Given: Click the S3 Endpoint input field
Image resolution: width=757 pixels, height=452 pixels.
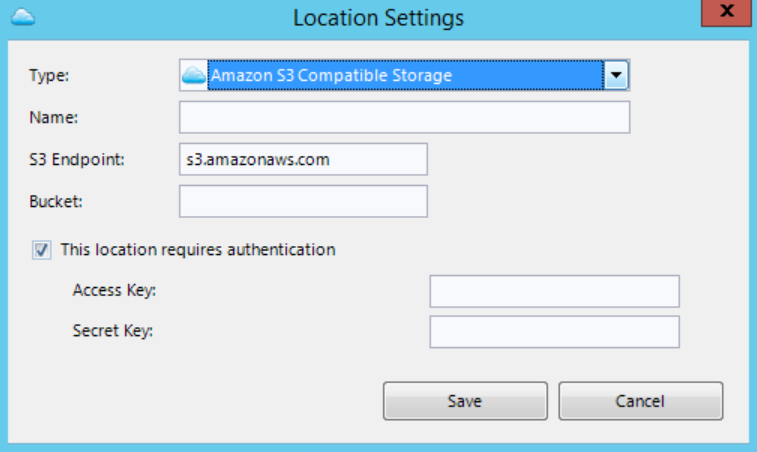Looking at the screenshot, I should (x=303, y=159).
